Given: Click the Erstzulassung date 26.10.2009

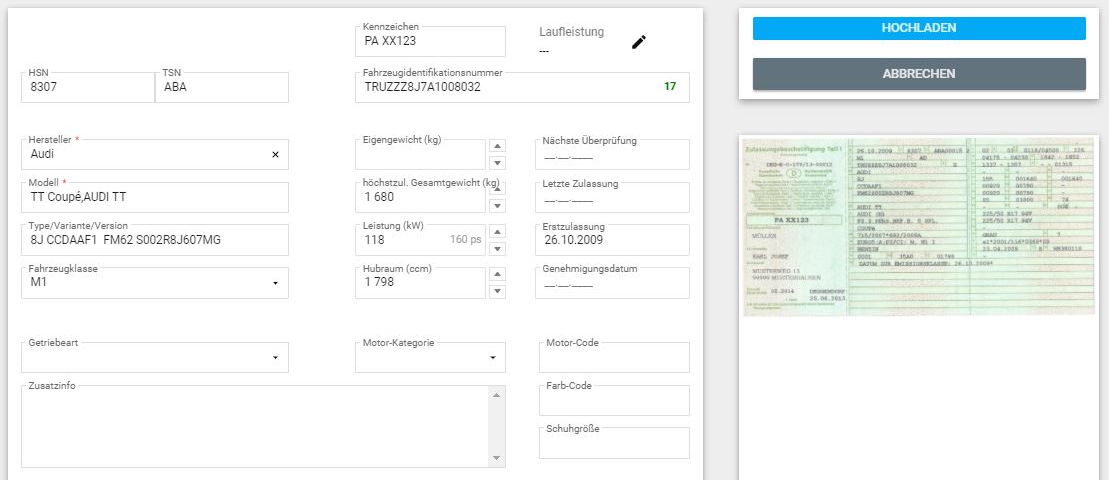Looking at the screenshot, I should [x=612, y=240].
